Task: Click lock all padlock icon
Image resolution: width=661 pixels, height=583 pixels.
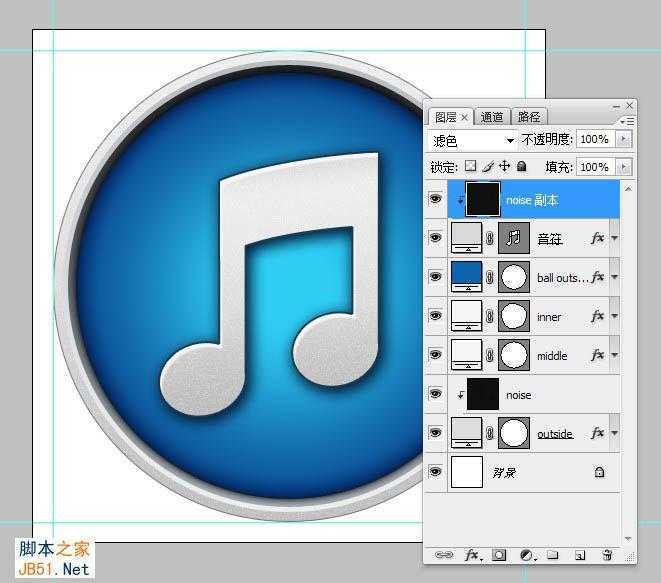Action: tap(521, 167)
